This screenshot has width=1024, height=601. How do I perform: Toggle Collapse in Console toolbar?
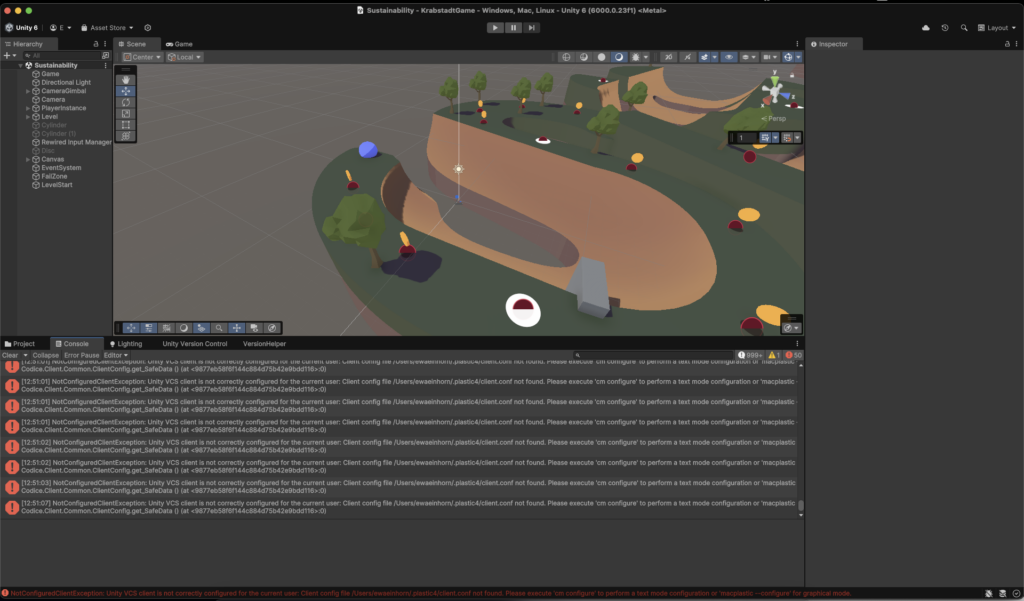(x=46, y=355)
